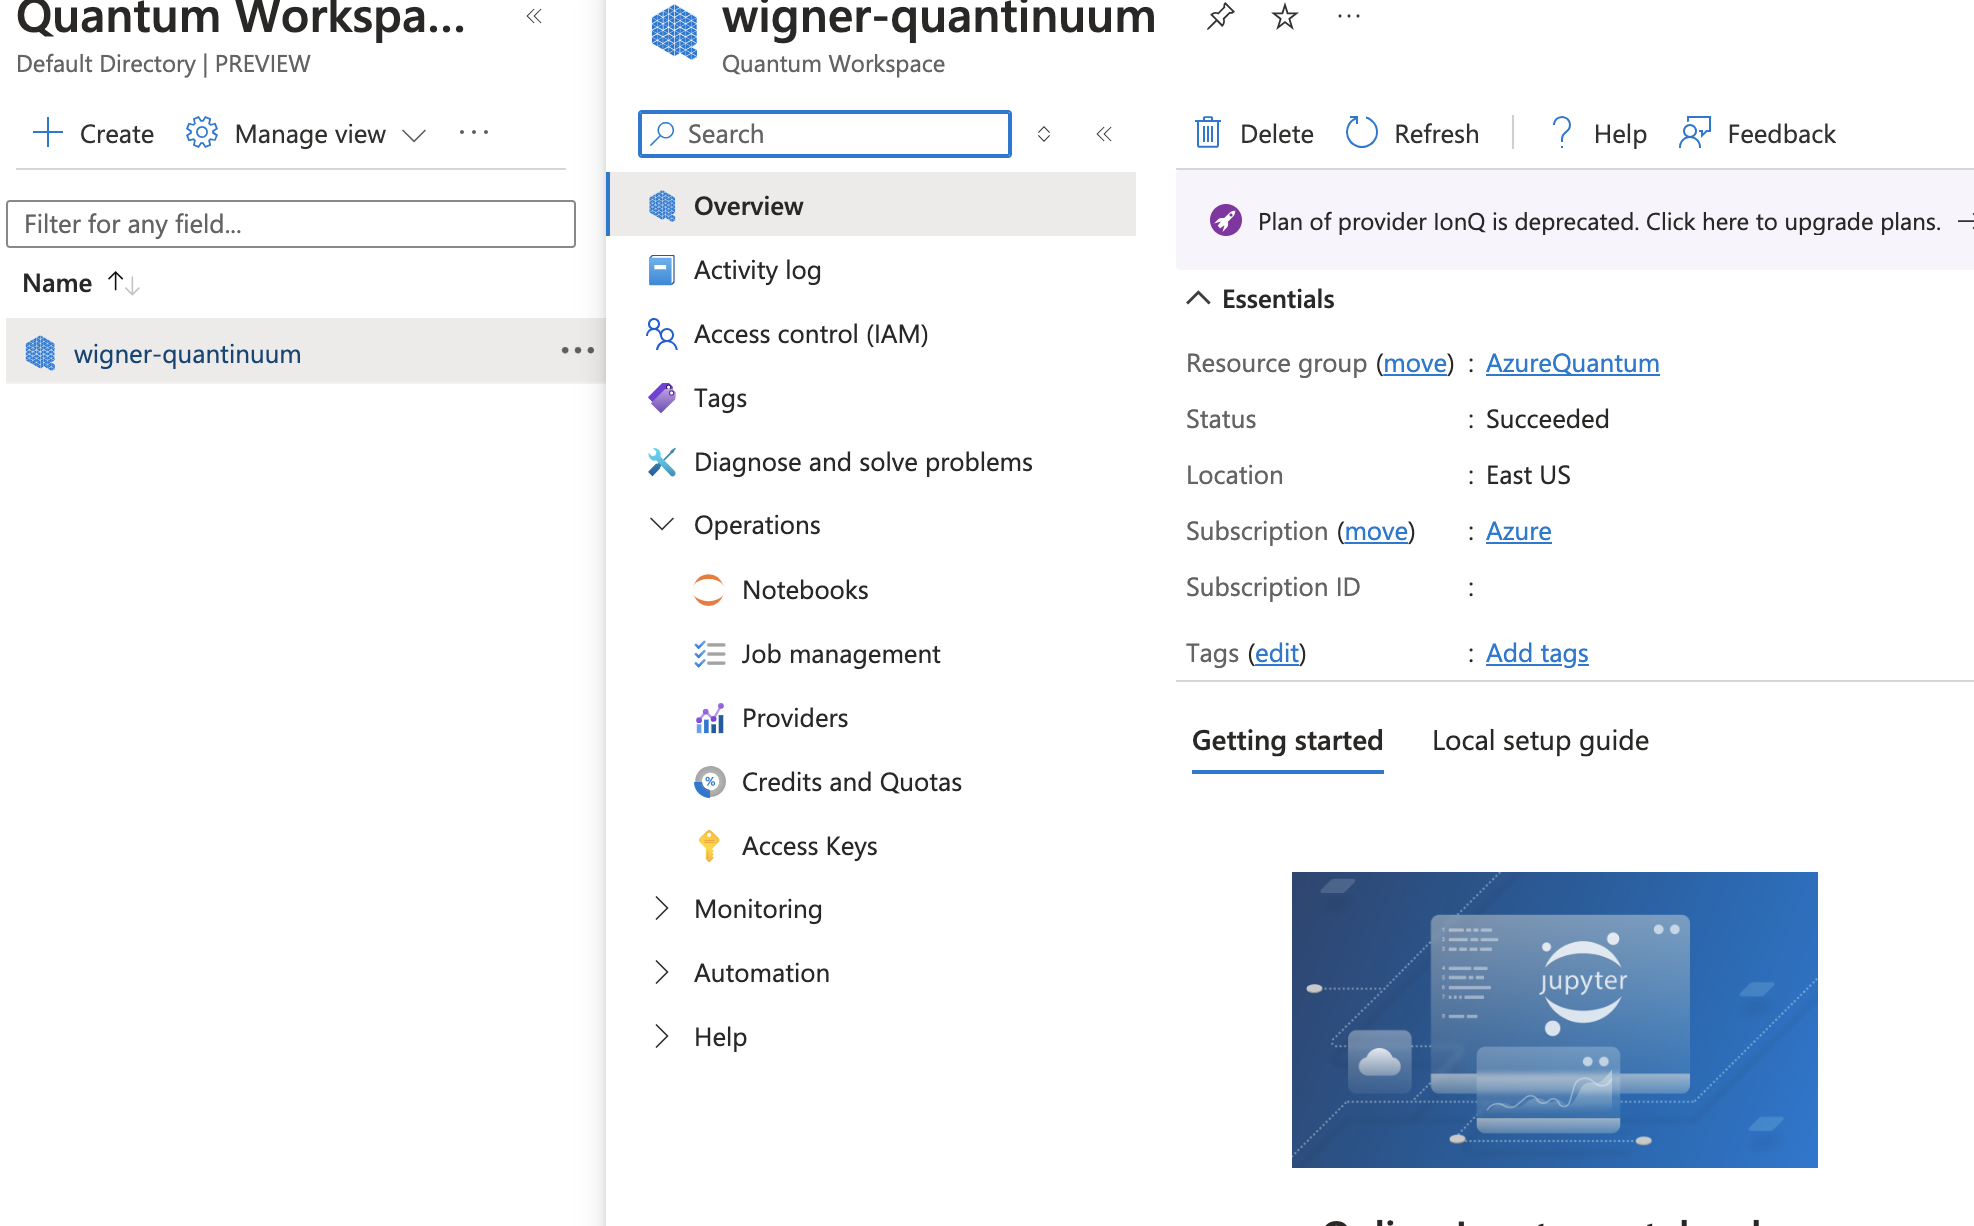View Credits and Quotas
The image size is (1974, 1226).
click(x=851, y=781)
